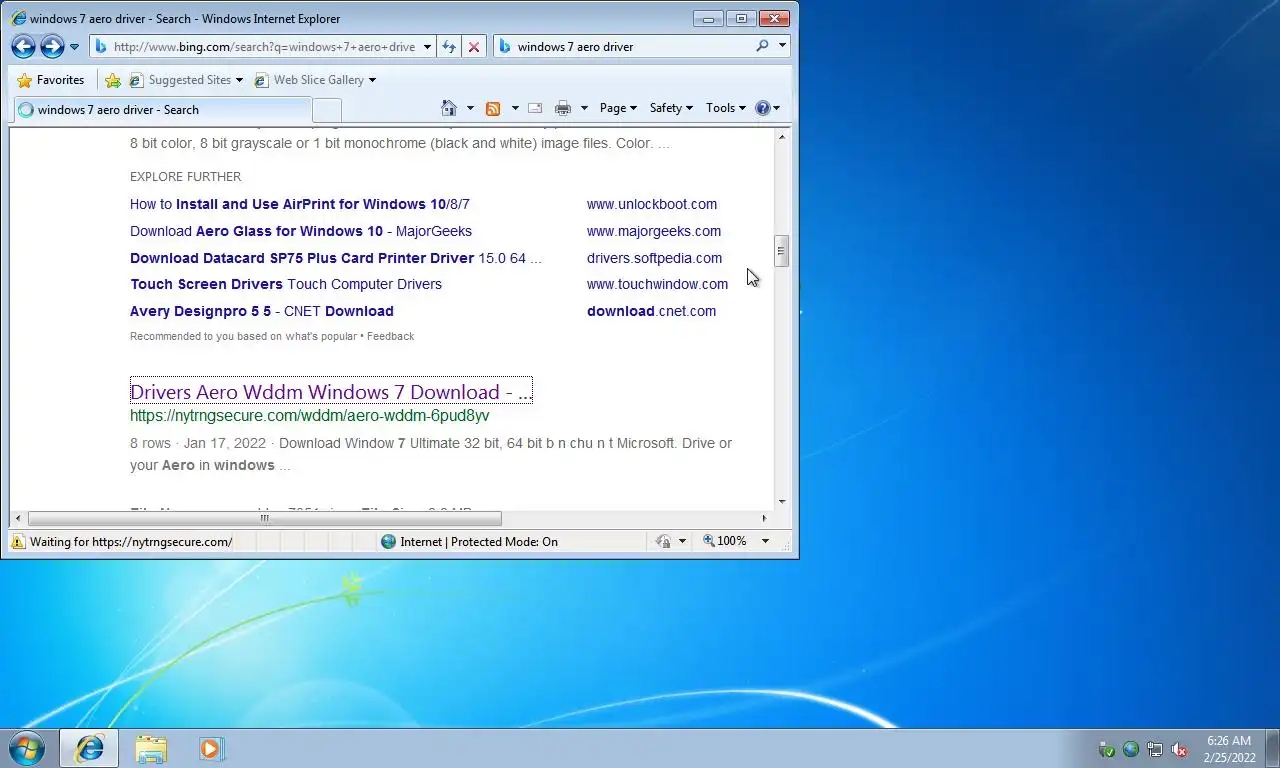Click www.majorgeeks.com
This screenshot has height=768, width=1280.
coord(654,231)
